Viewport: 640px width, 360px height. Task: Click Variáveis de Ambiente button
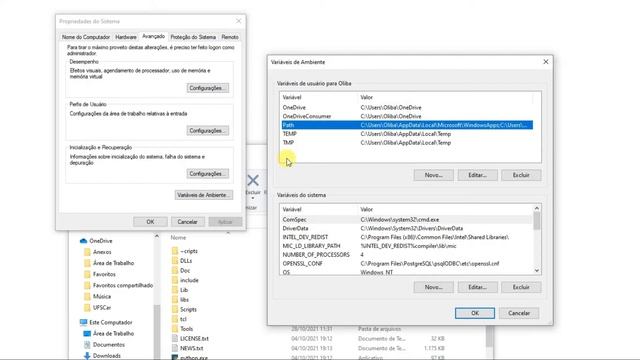[x=204, y=195]
